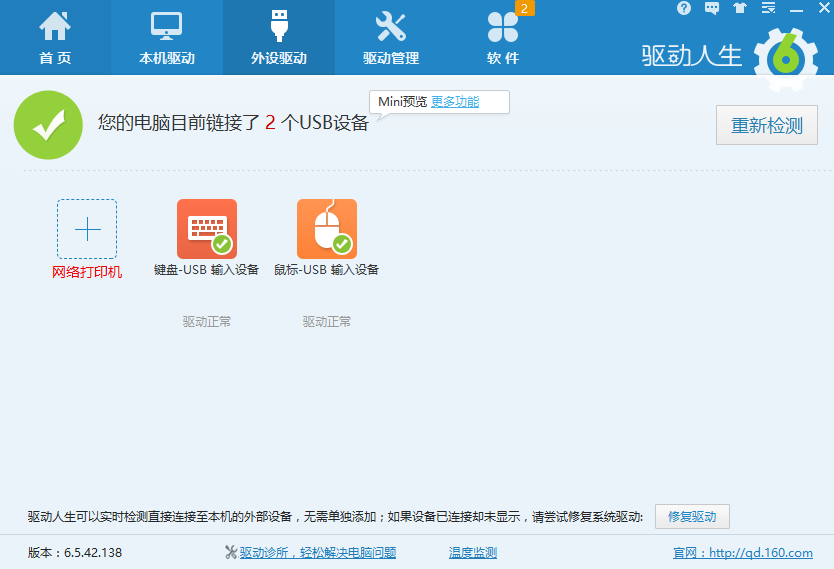Add a network printer with the plus icon
The width and height of the screenshot is (834, 569).
87,229
